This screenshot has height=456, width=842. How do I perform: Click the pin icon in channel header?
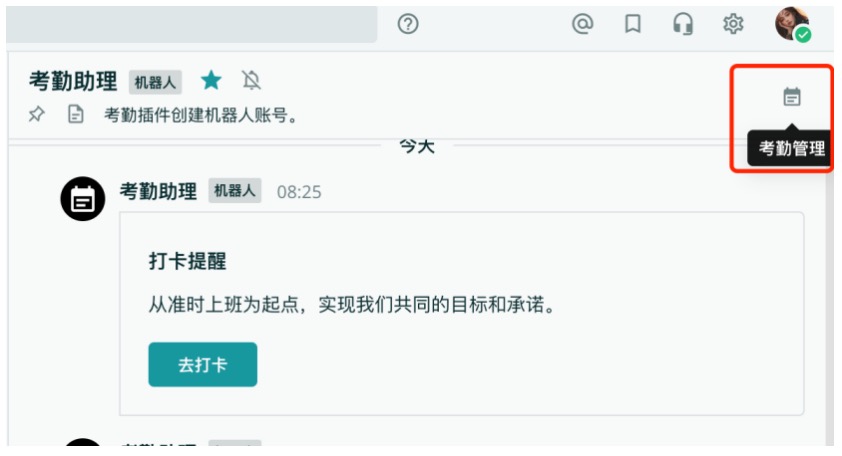(x=37, y=114)
